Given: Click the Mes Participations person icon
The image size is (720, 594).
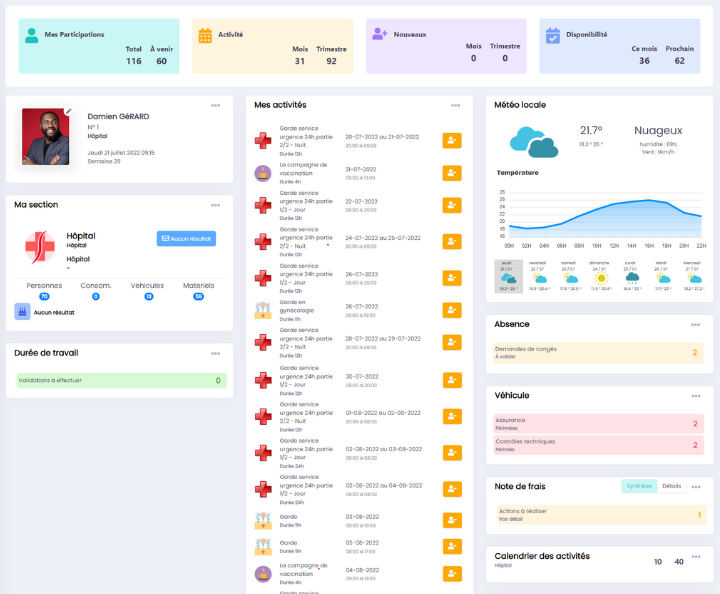Looking at the screenshot, I should point(31,35).
